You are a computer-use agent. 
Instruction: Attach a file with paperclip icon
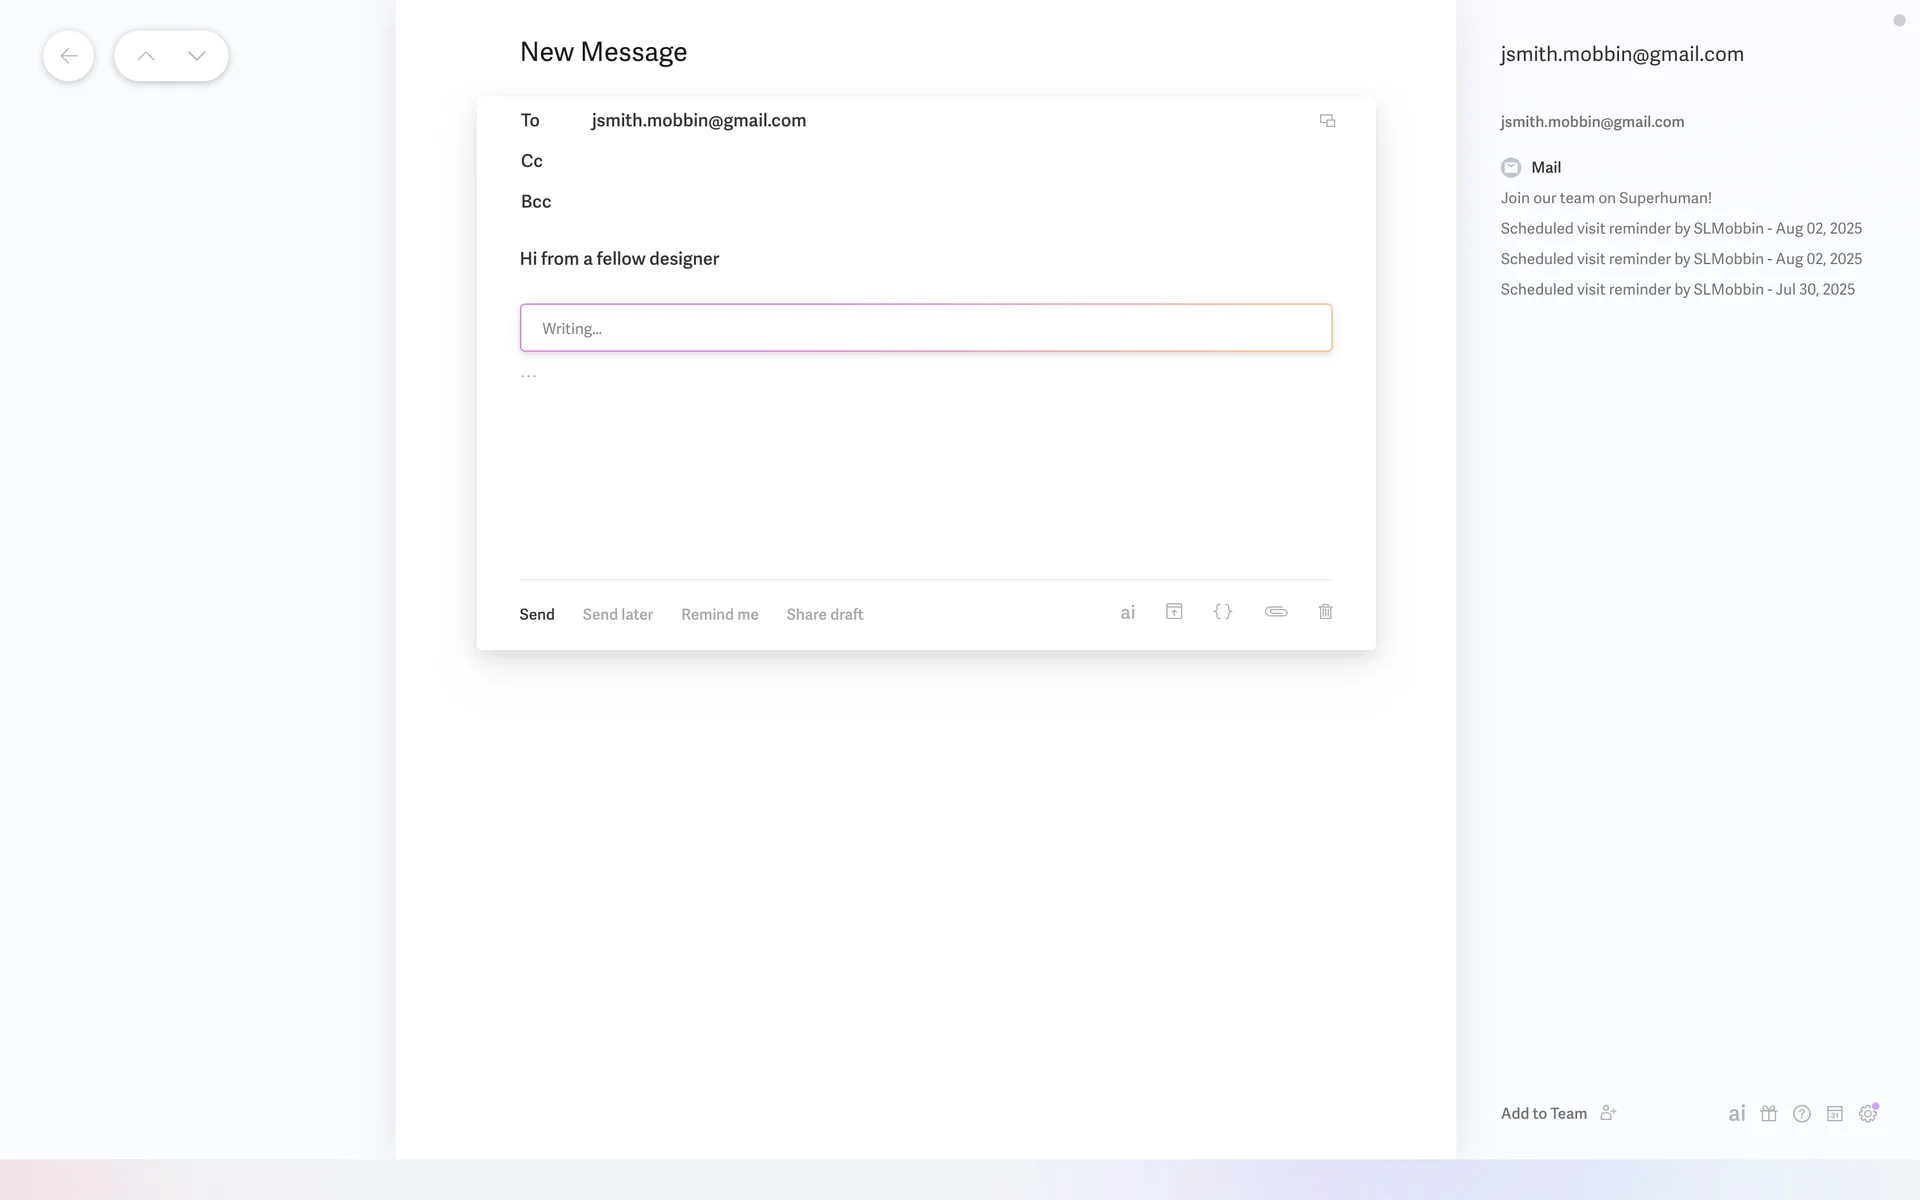pos(1275,612)
